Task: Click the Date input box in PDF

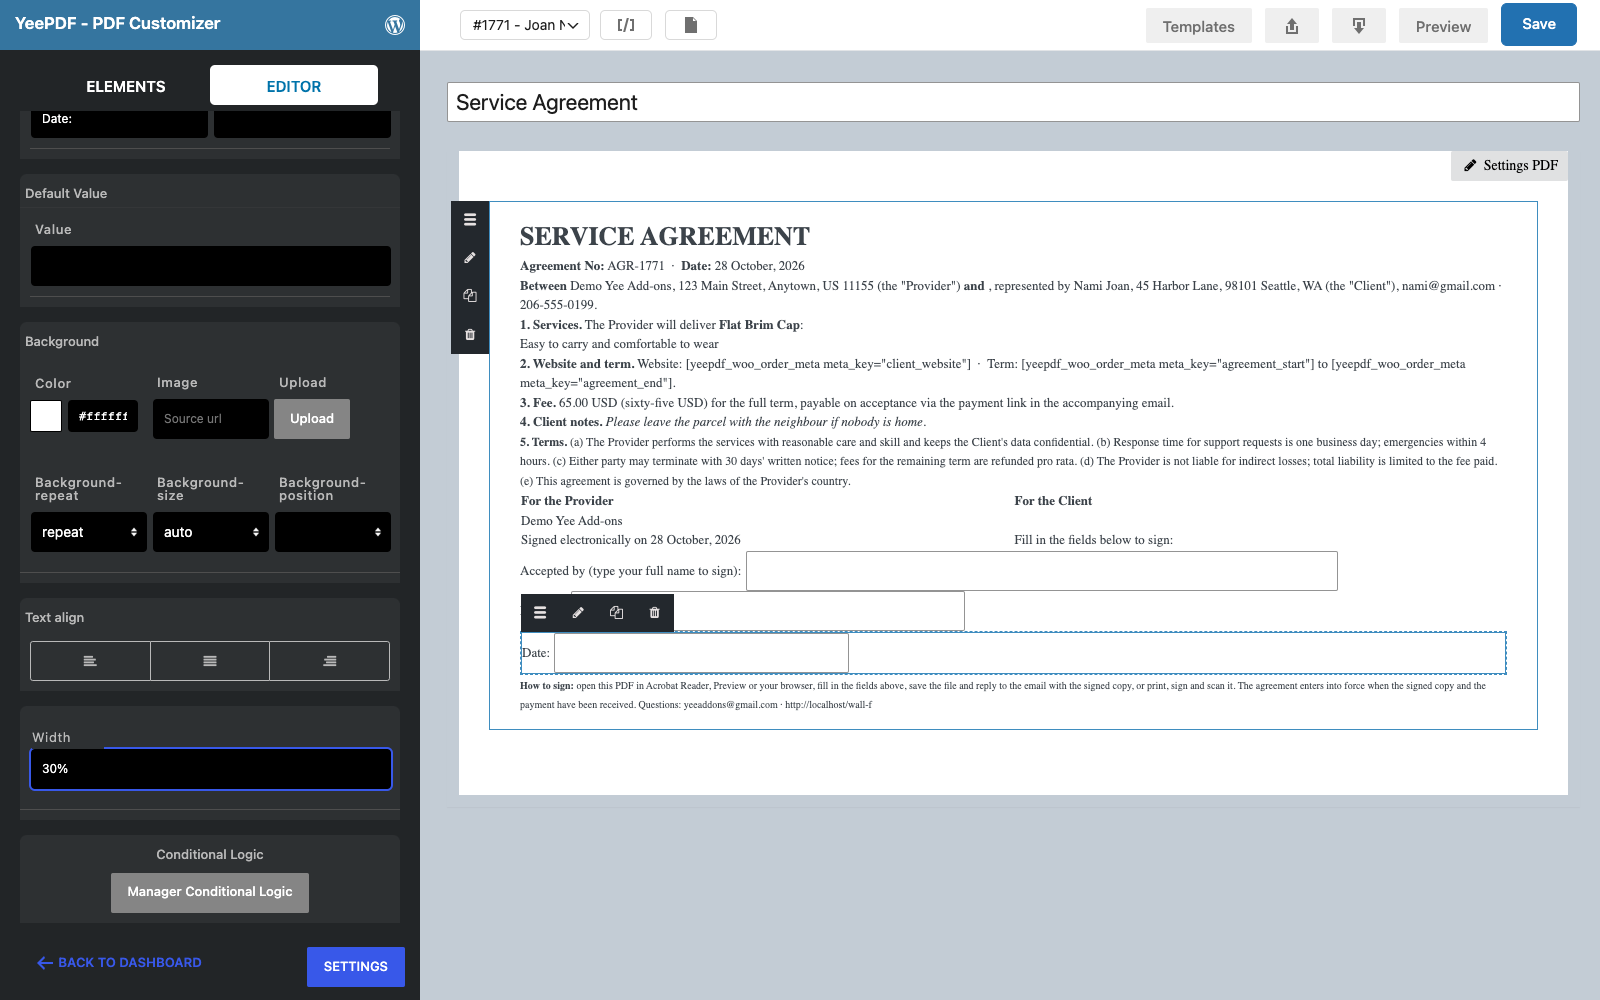Action: [x=701, y=653]
